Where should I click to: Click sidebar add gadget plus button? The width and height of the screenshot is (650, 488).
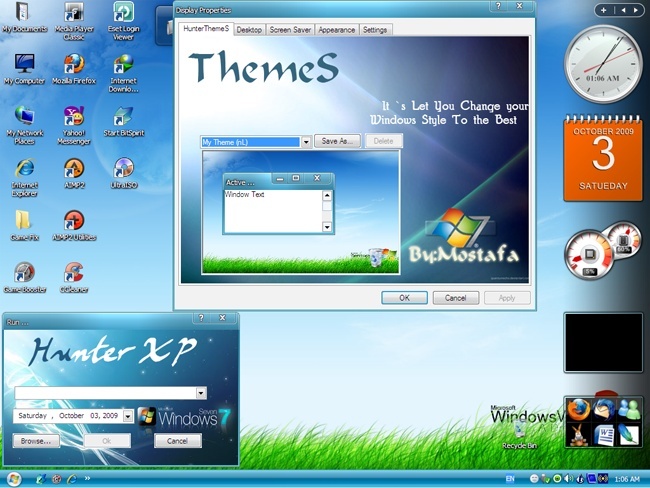pos(604,10)
